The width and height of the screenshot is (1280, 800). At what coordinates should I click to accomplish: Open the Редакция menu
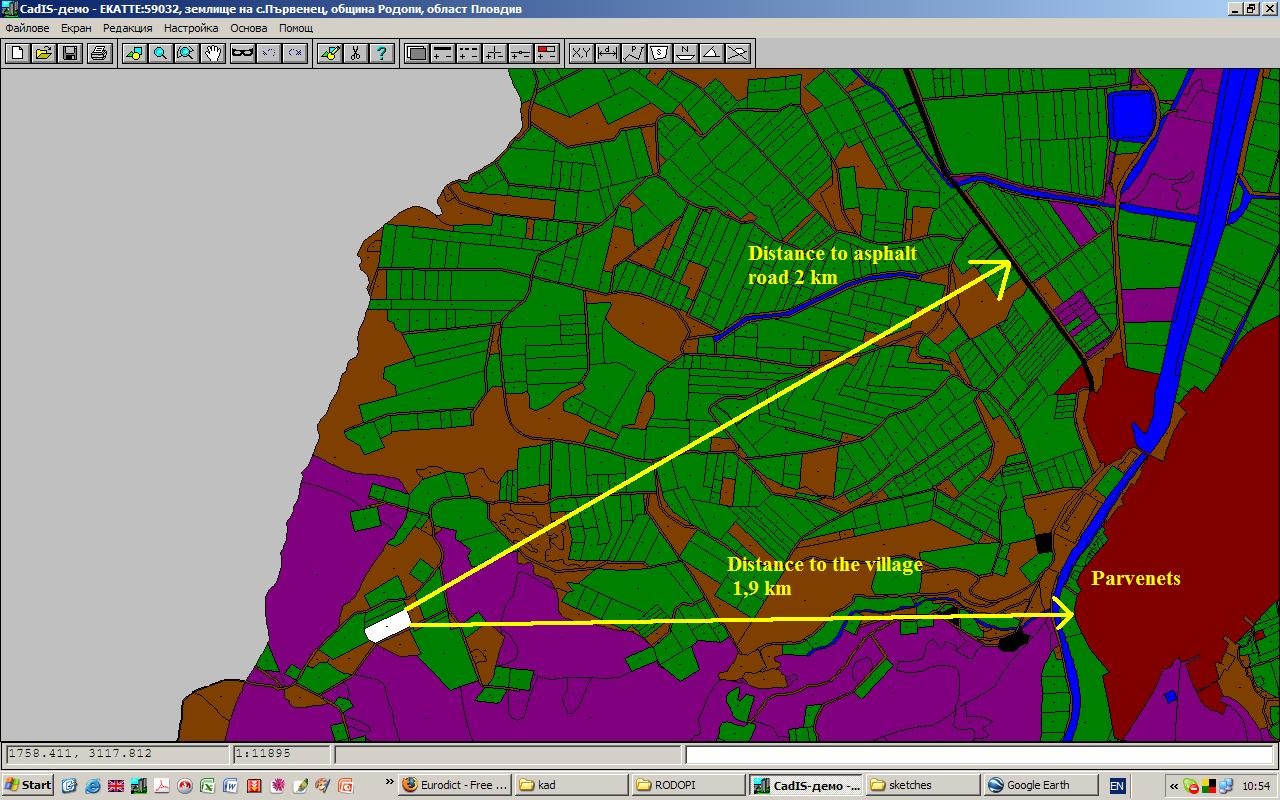tap(128, 28)
